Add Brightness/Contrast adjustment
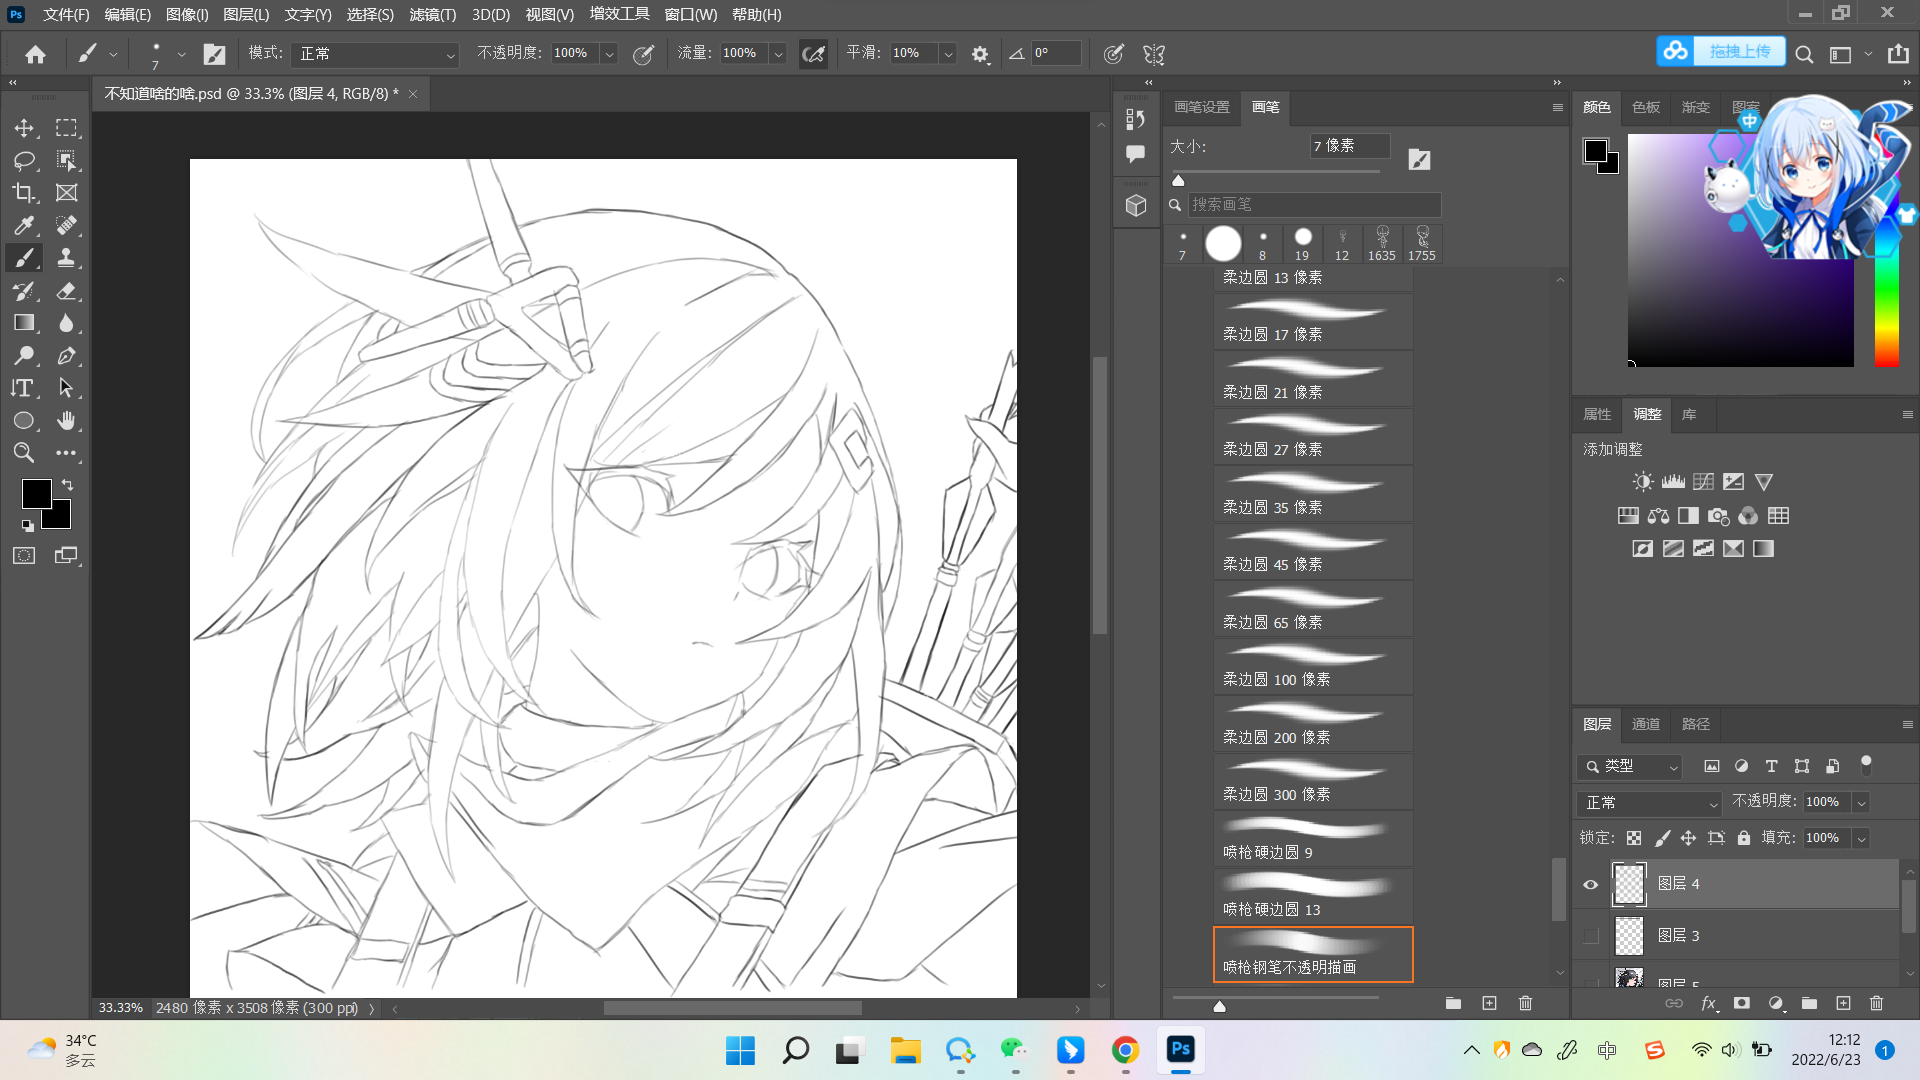Viewport: 1920px width, 1080px height. point(1643,482)
